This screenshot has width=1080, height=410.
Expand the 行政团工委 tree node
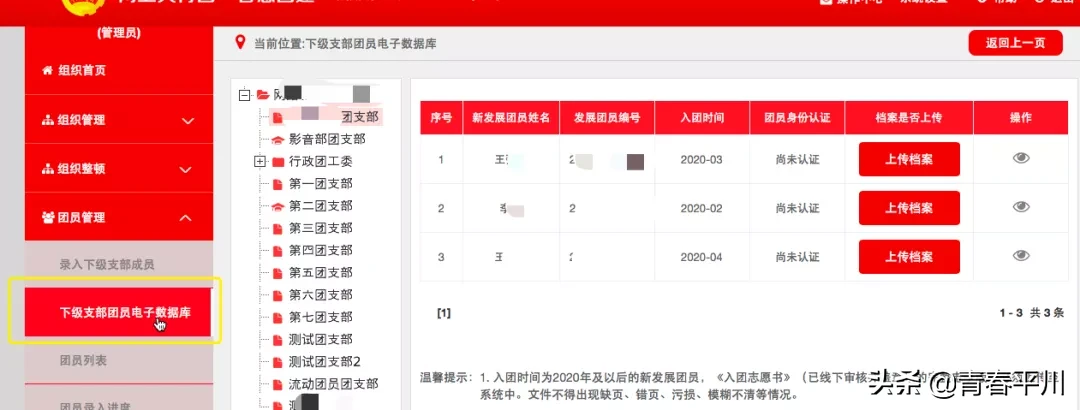[260, 162]
